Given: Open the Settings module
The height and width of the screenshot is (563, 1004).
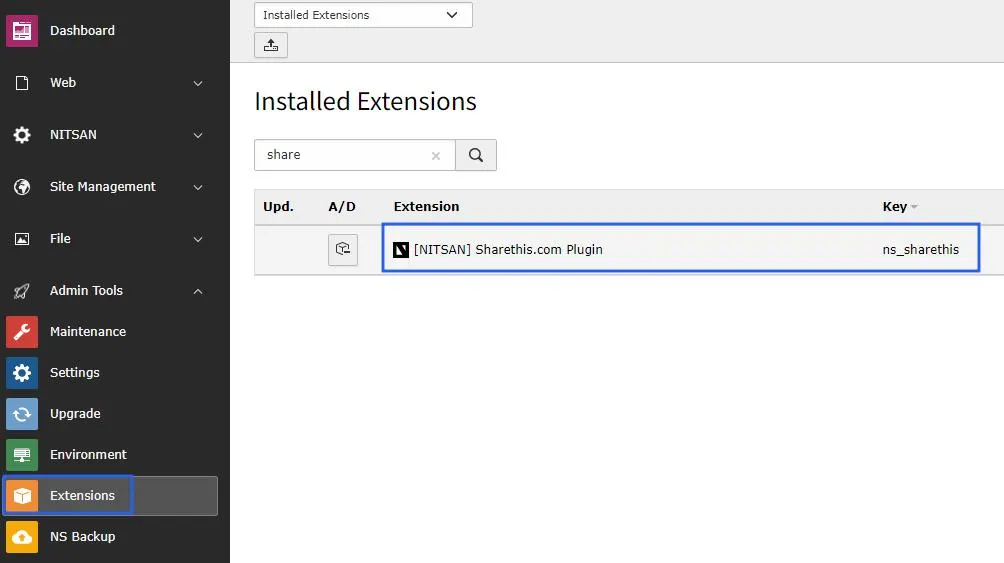Looking at the screenshot, I should 75,373.
